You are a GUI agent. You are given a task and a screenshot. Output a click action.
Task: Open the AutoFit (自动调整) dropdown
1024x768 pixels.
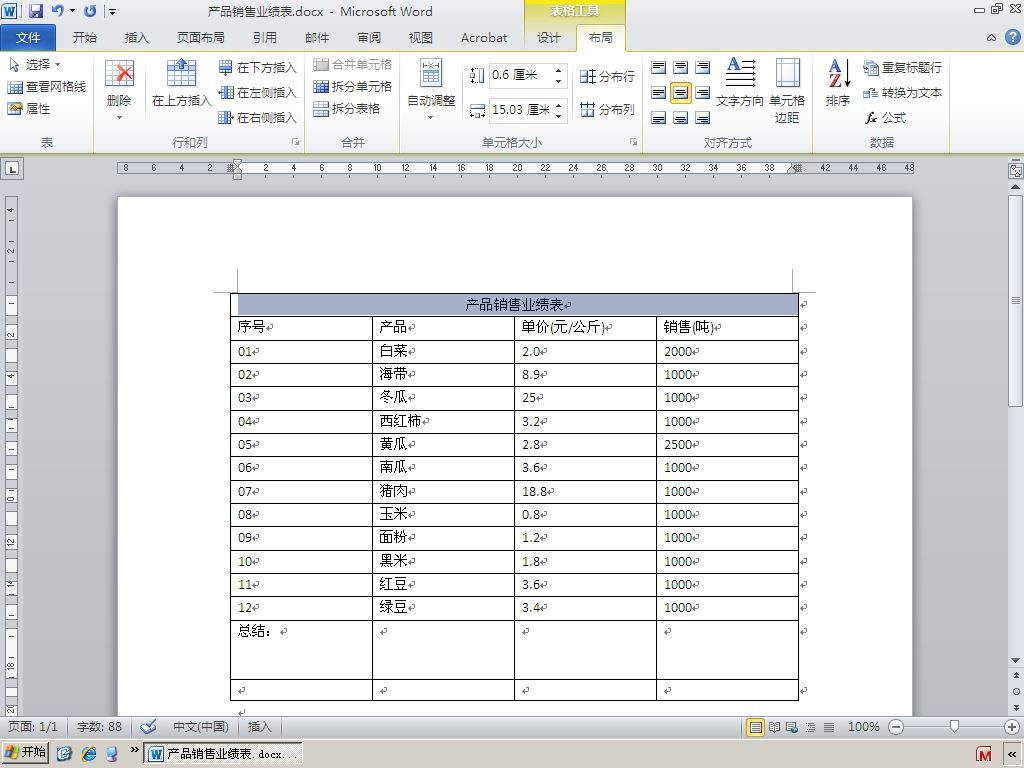coord(431,90)
